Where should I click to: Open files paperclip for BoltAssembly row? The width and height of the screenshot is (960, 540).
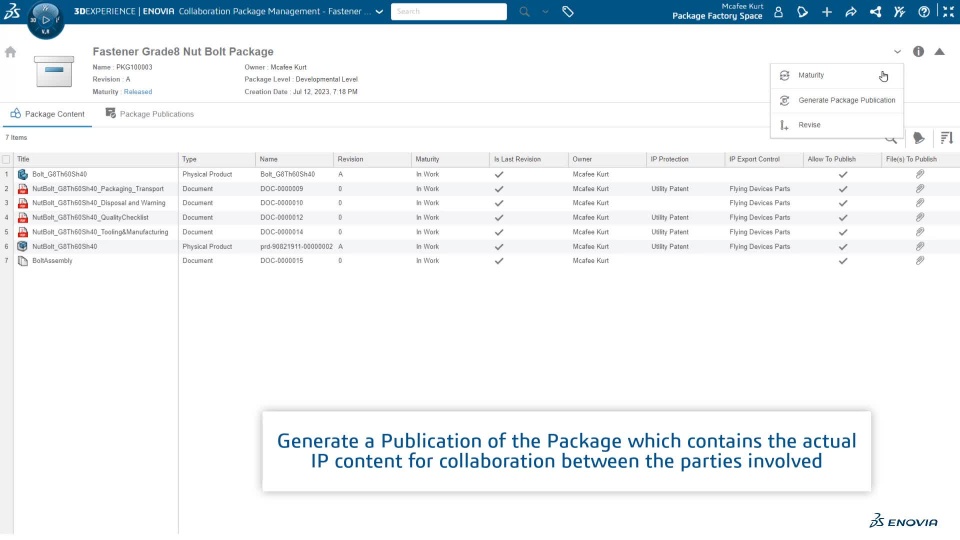pos(920,261)
